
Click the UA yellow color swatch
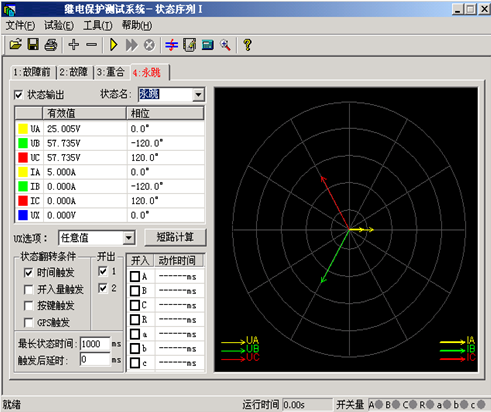23,129
